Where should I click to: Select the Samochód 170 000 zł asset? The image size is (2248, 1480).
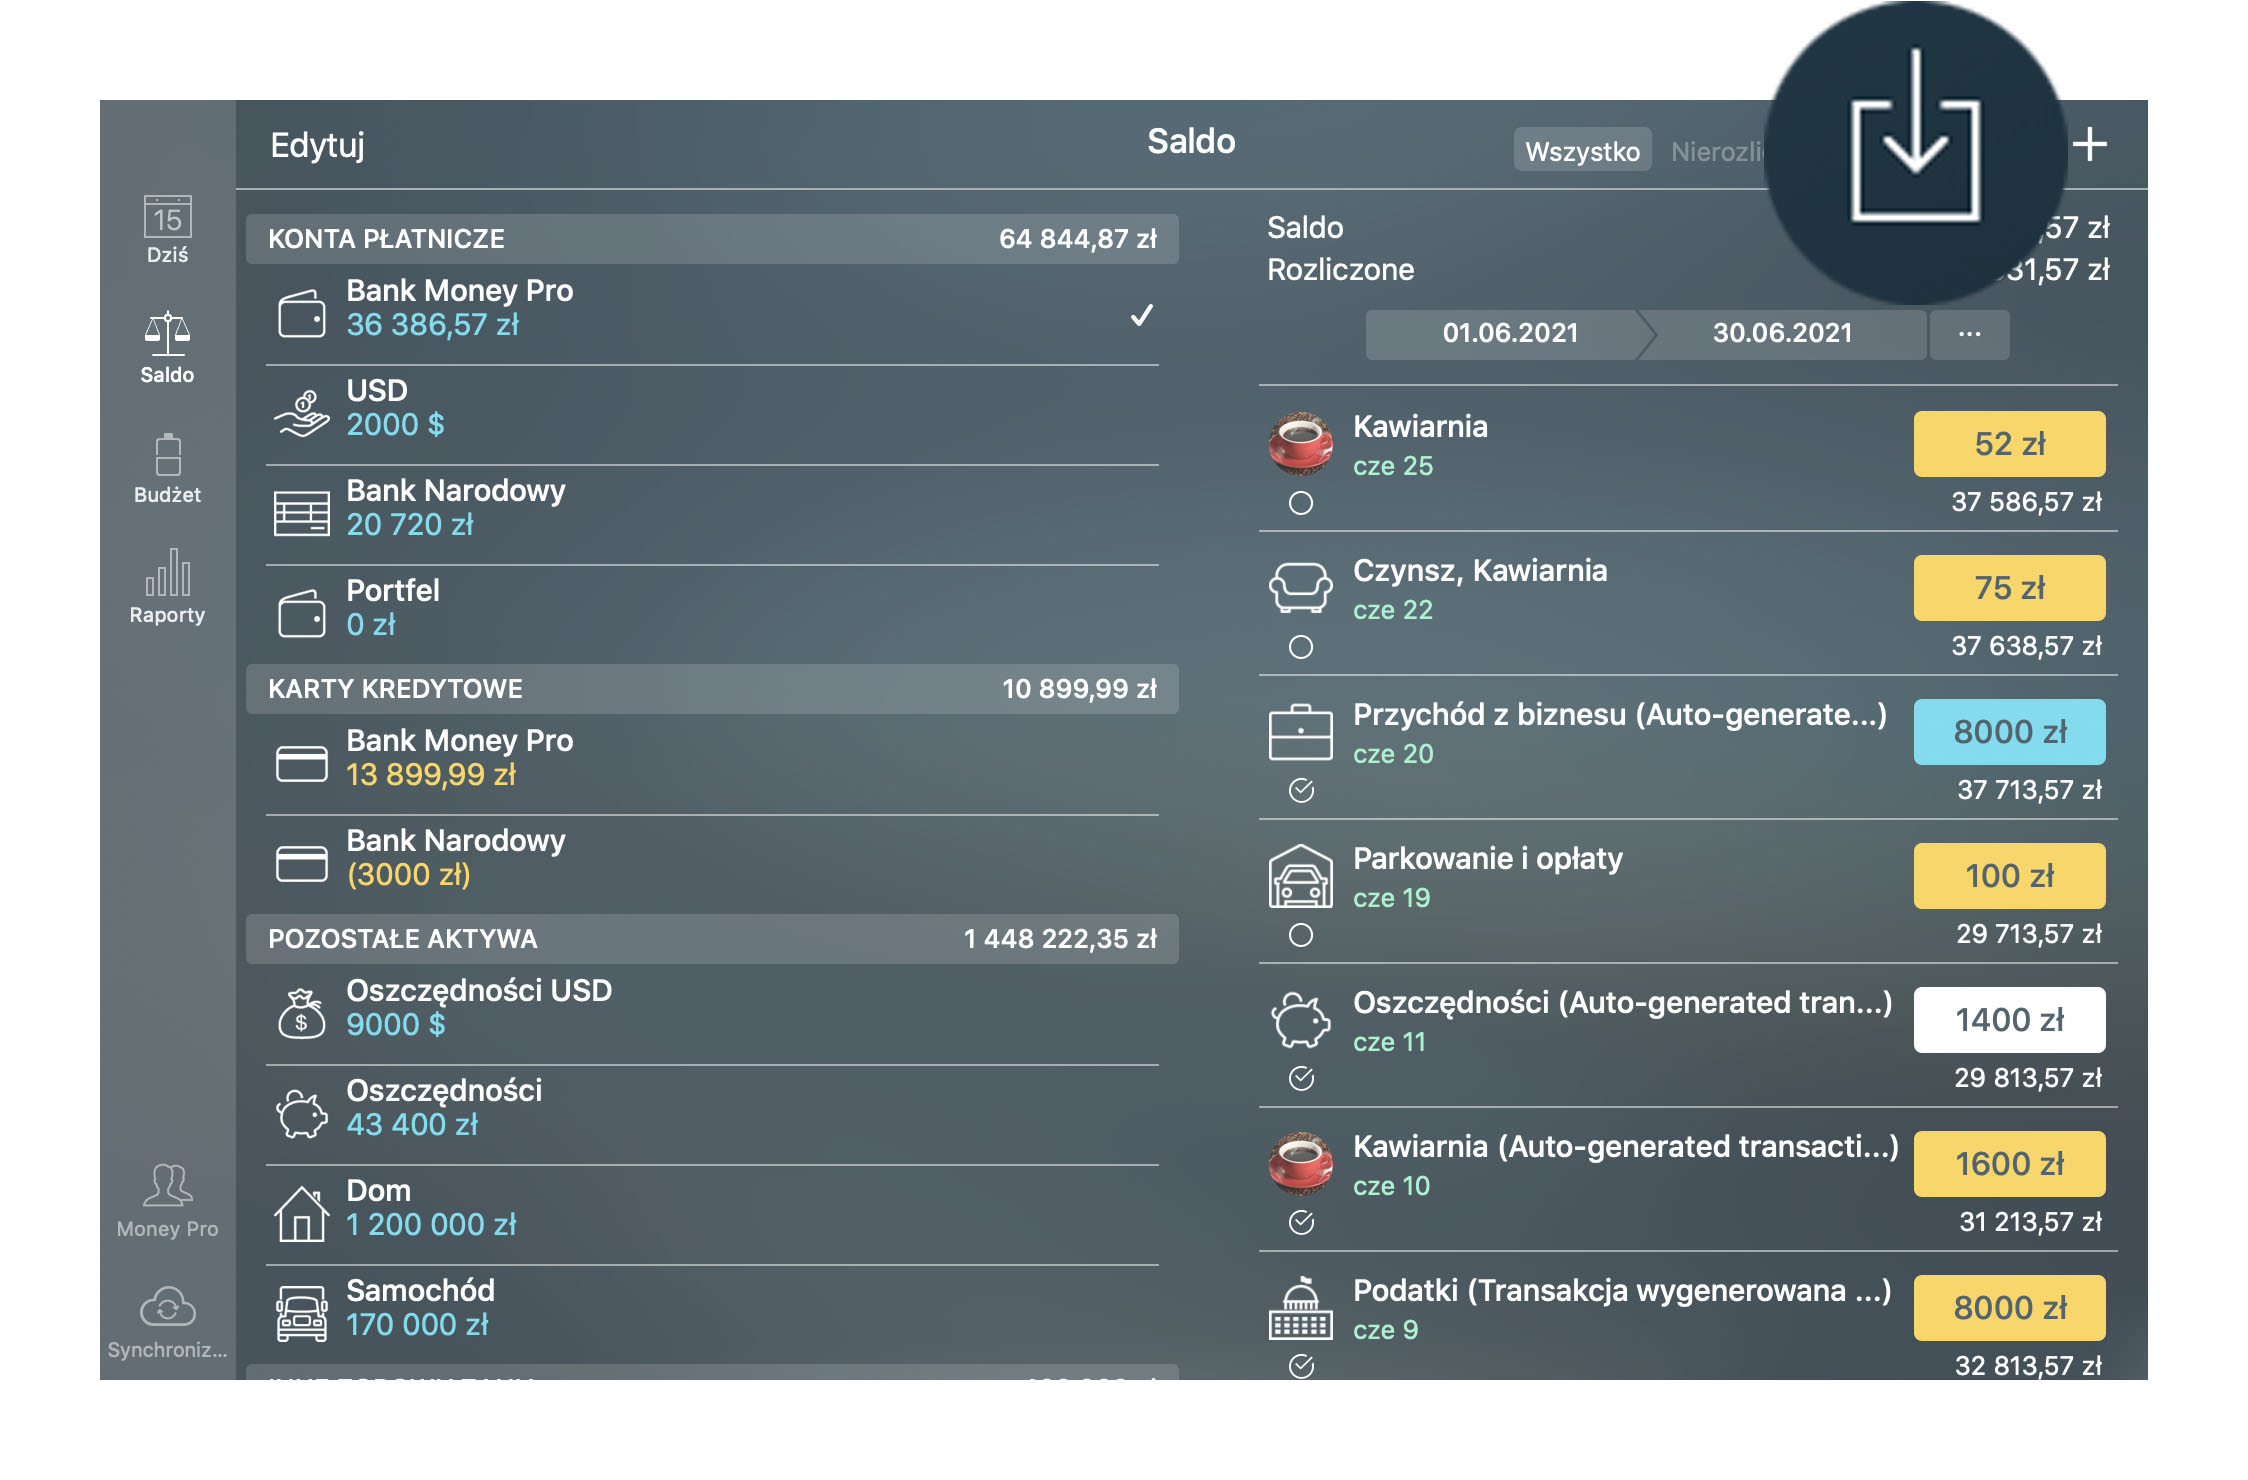click(712, 1314)
